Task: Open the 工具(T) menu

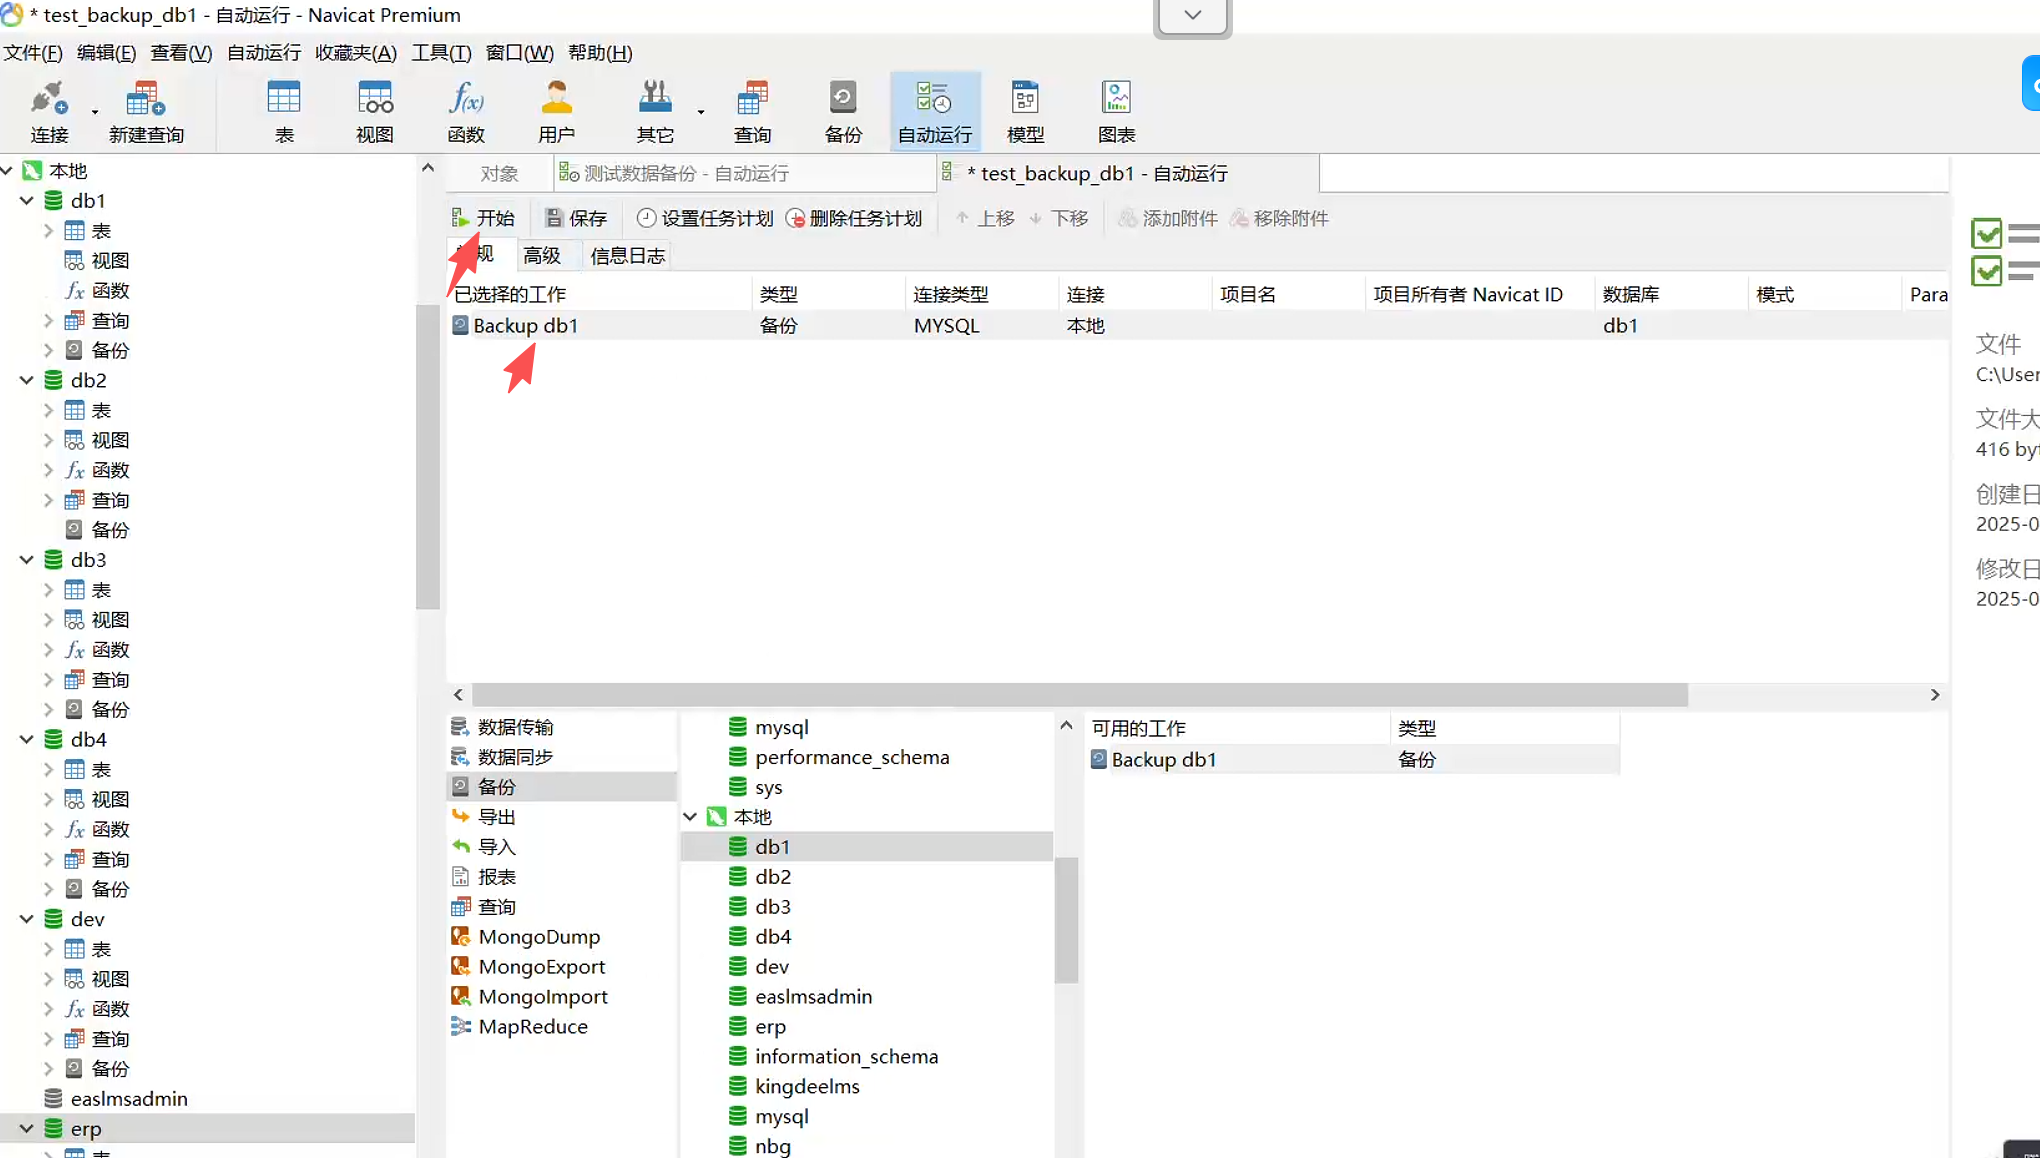Action: 441,53
